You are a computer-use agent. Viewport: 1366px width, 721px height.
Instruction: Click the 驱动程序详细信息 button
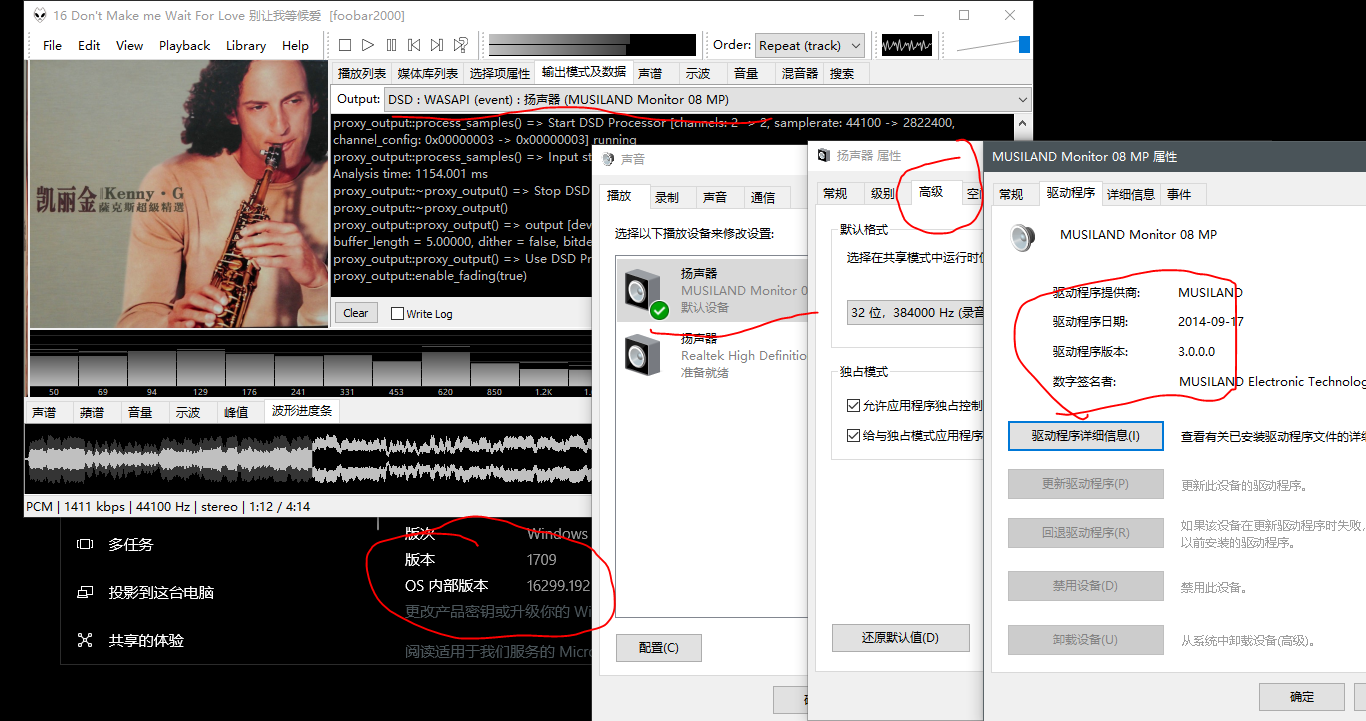pyautogui.click(x=1085, y=436)
